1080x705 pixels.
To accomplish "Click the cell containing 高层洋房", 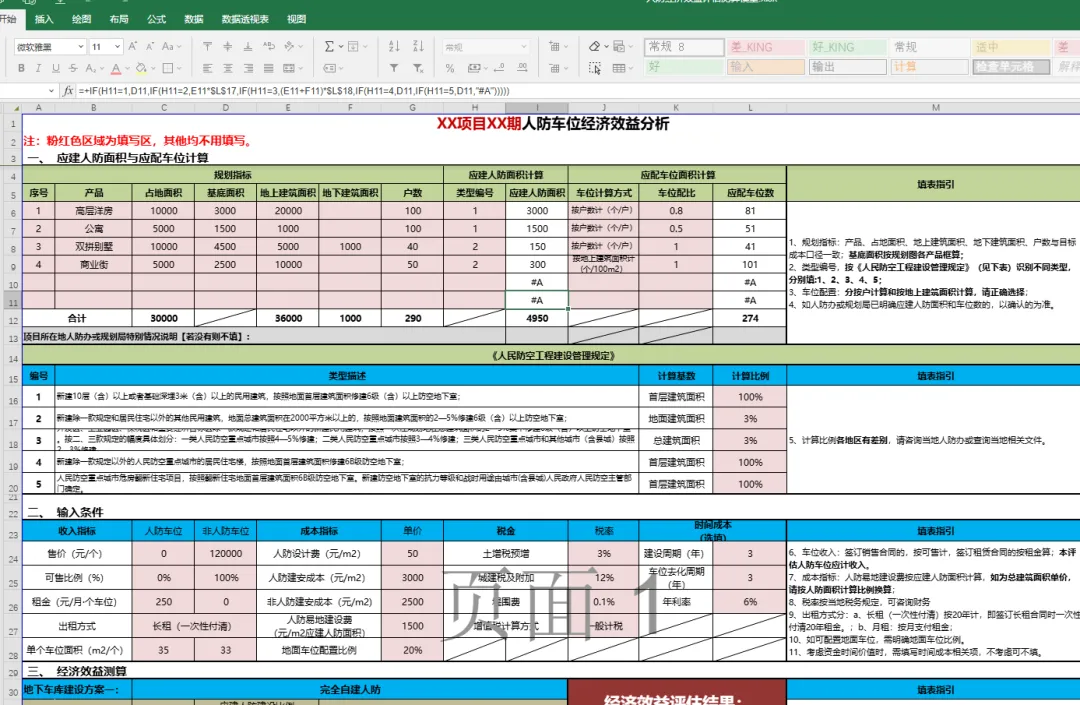I will click(x=94, y=211).
